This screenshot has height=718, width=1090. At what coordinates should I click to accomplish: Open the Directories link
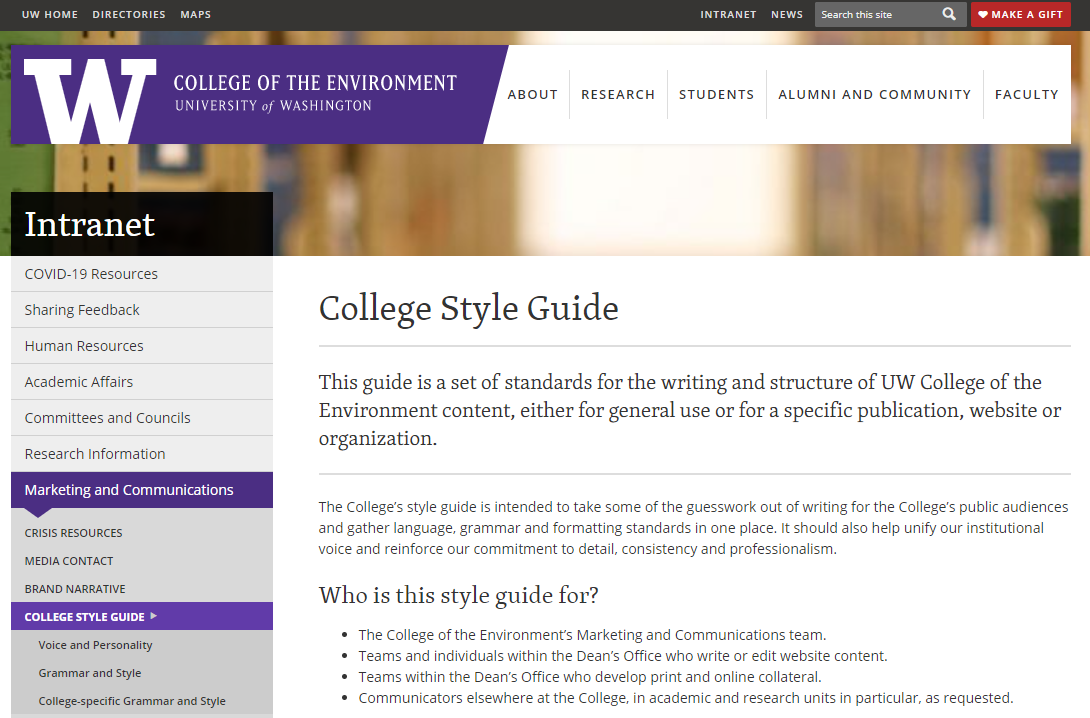(x=129, y=15)
